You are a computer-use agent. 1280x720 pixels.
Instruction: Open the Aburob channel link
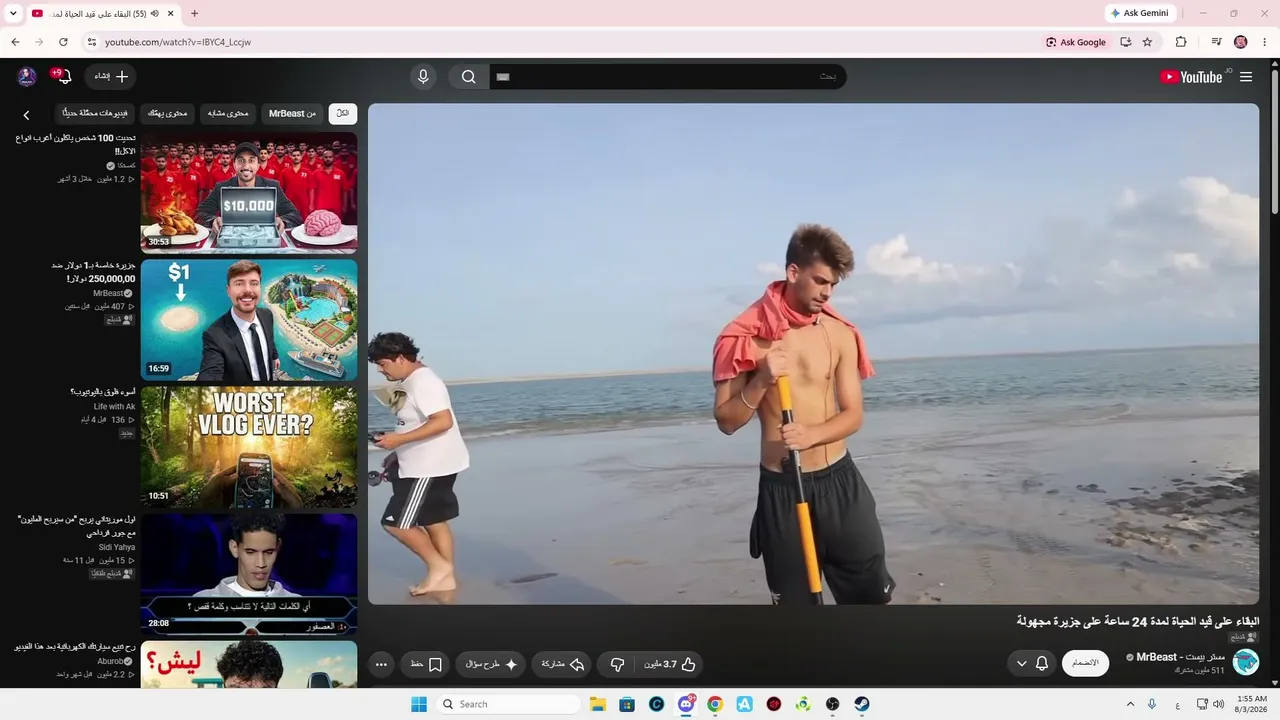pos(110,661)
